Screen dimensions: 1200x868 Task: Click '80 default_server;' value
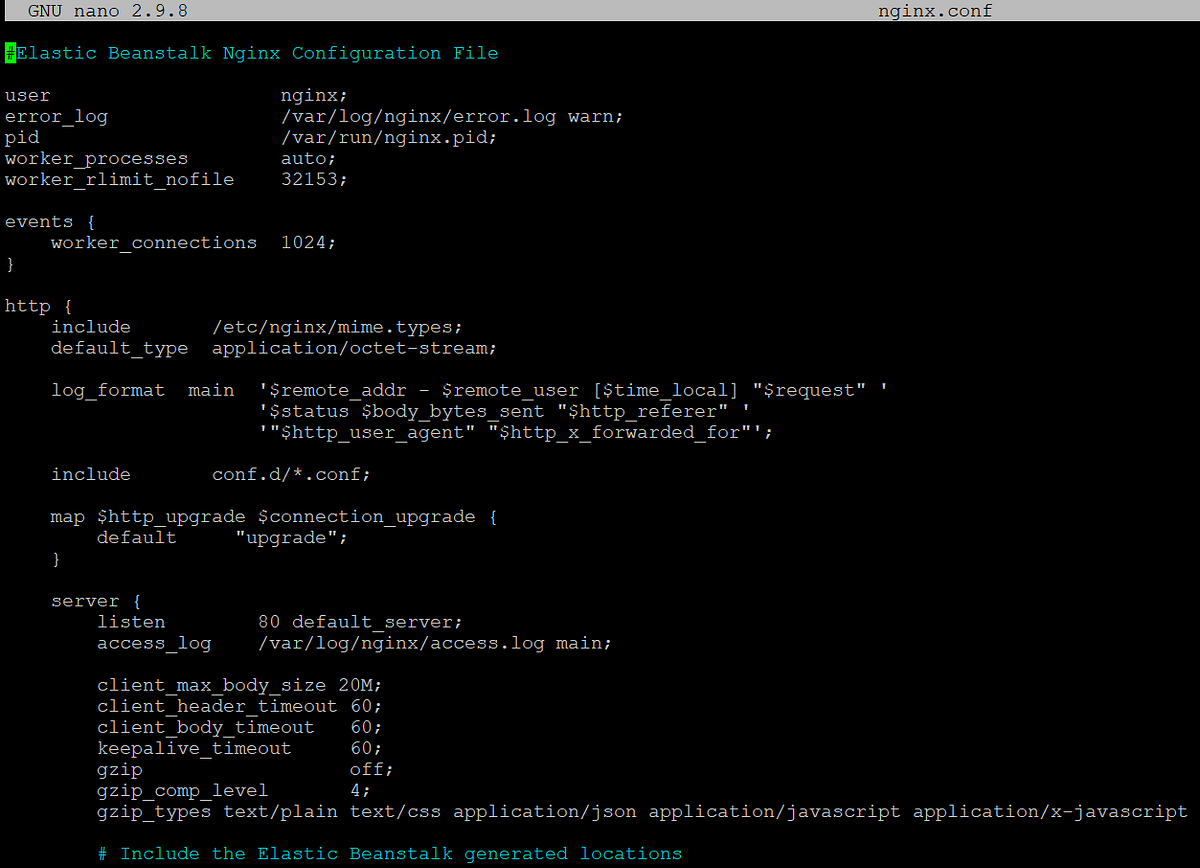click(360, 622)
